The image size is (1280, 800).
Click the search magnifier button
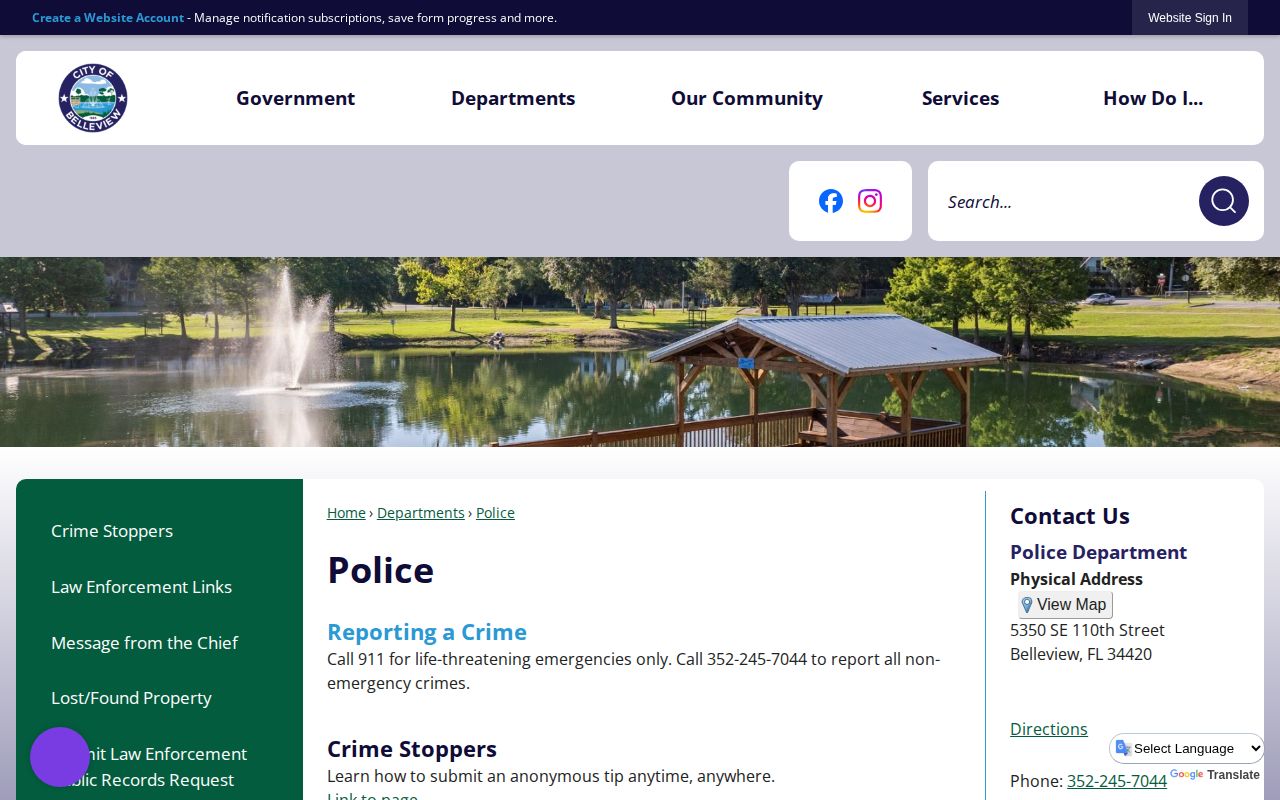pyautogui.click(x=1224, y=201)
